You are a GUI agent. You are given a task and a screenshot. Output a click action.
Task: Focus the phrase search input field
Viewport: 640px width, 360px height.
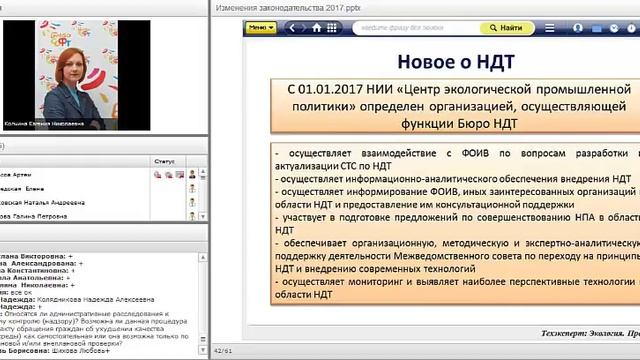416,28
